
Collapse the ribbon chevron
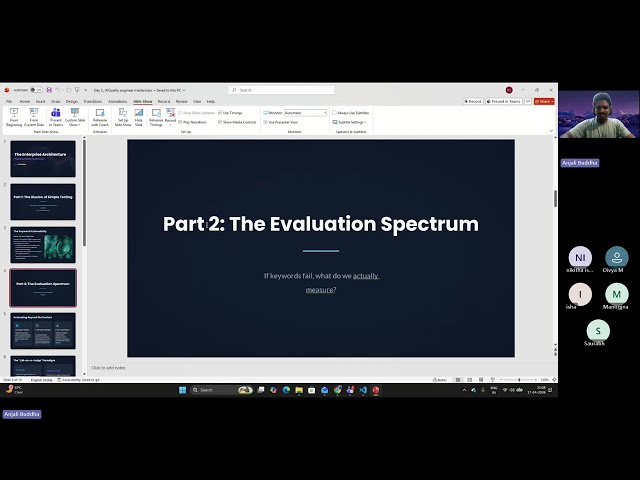point(551,131)
